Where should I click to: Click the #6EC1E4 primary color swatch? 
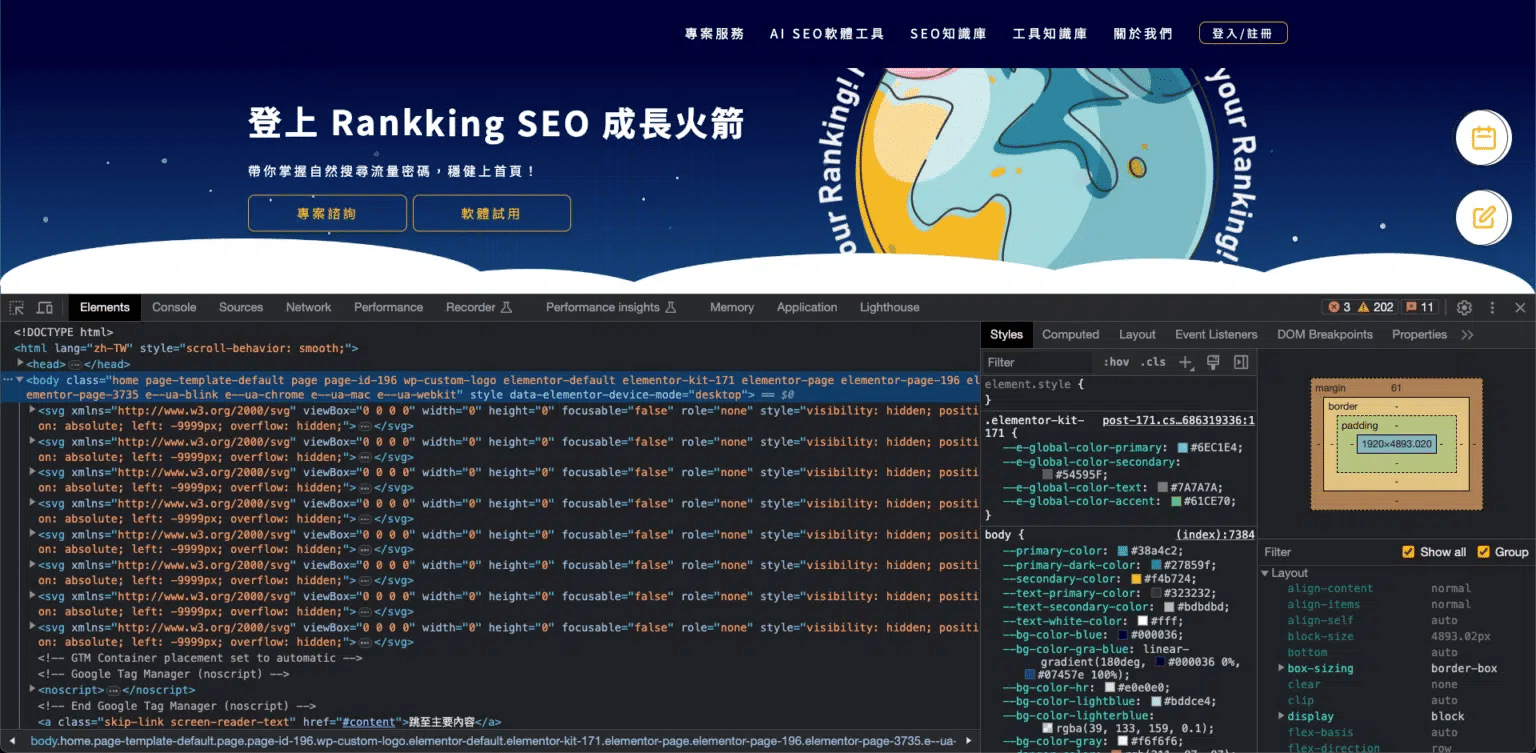pyautogui.click(x=1182, y=448)
